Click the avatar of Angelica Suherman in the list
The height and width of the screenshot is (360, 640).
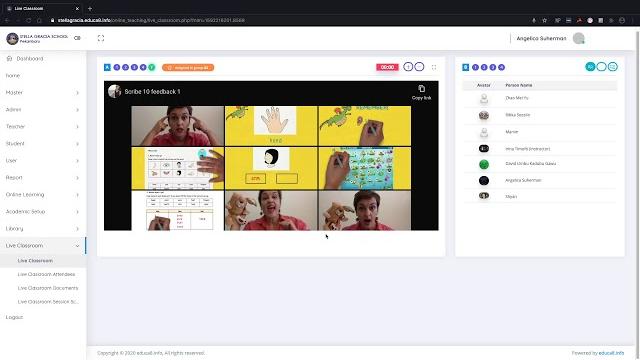484,180
